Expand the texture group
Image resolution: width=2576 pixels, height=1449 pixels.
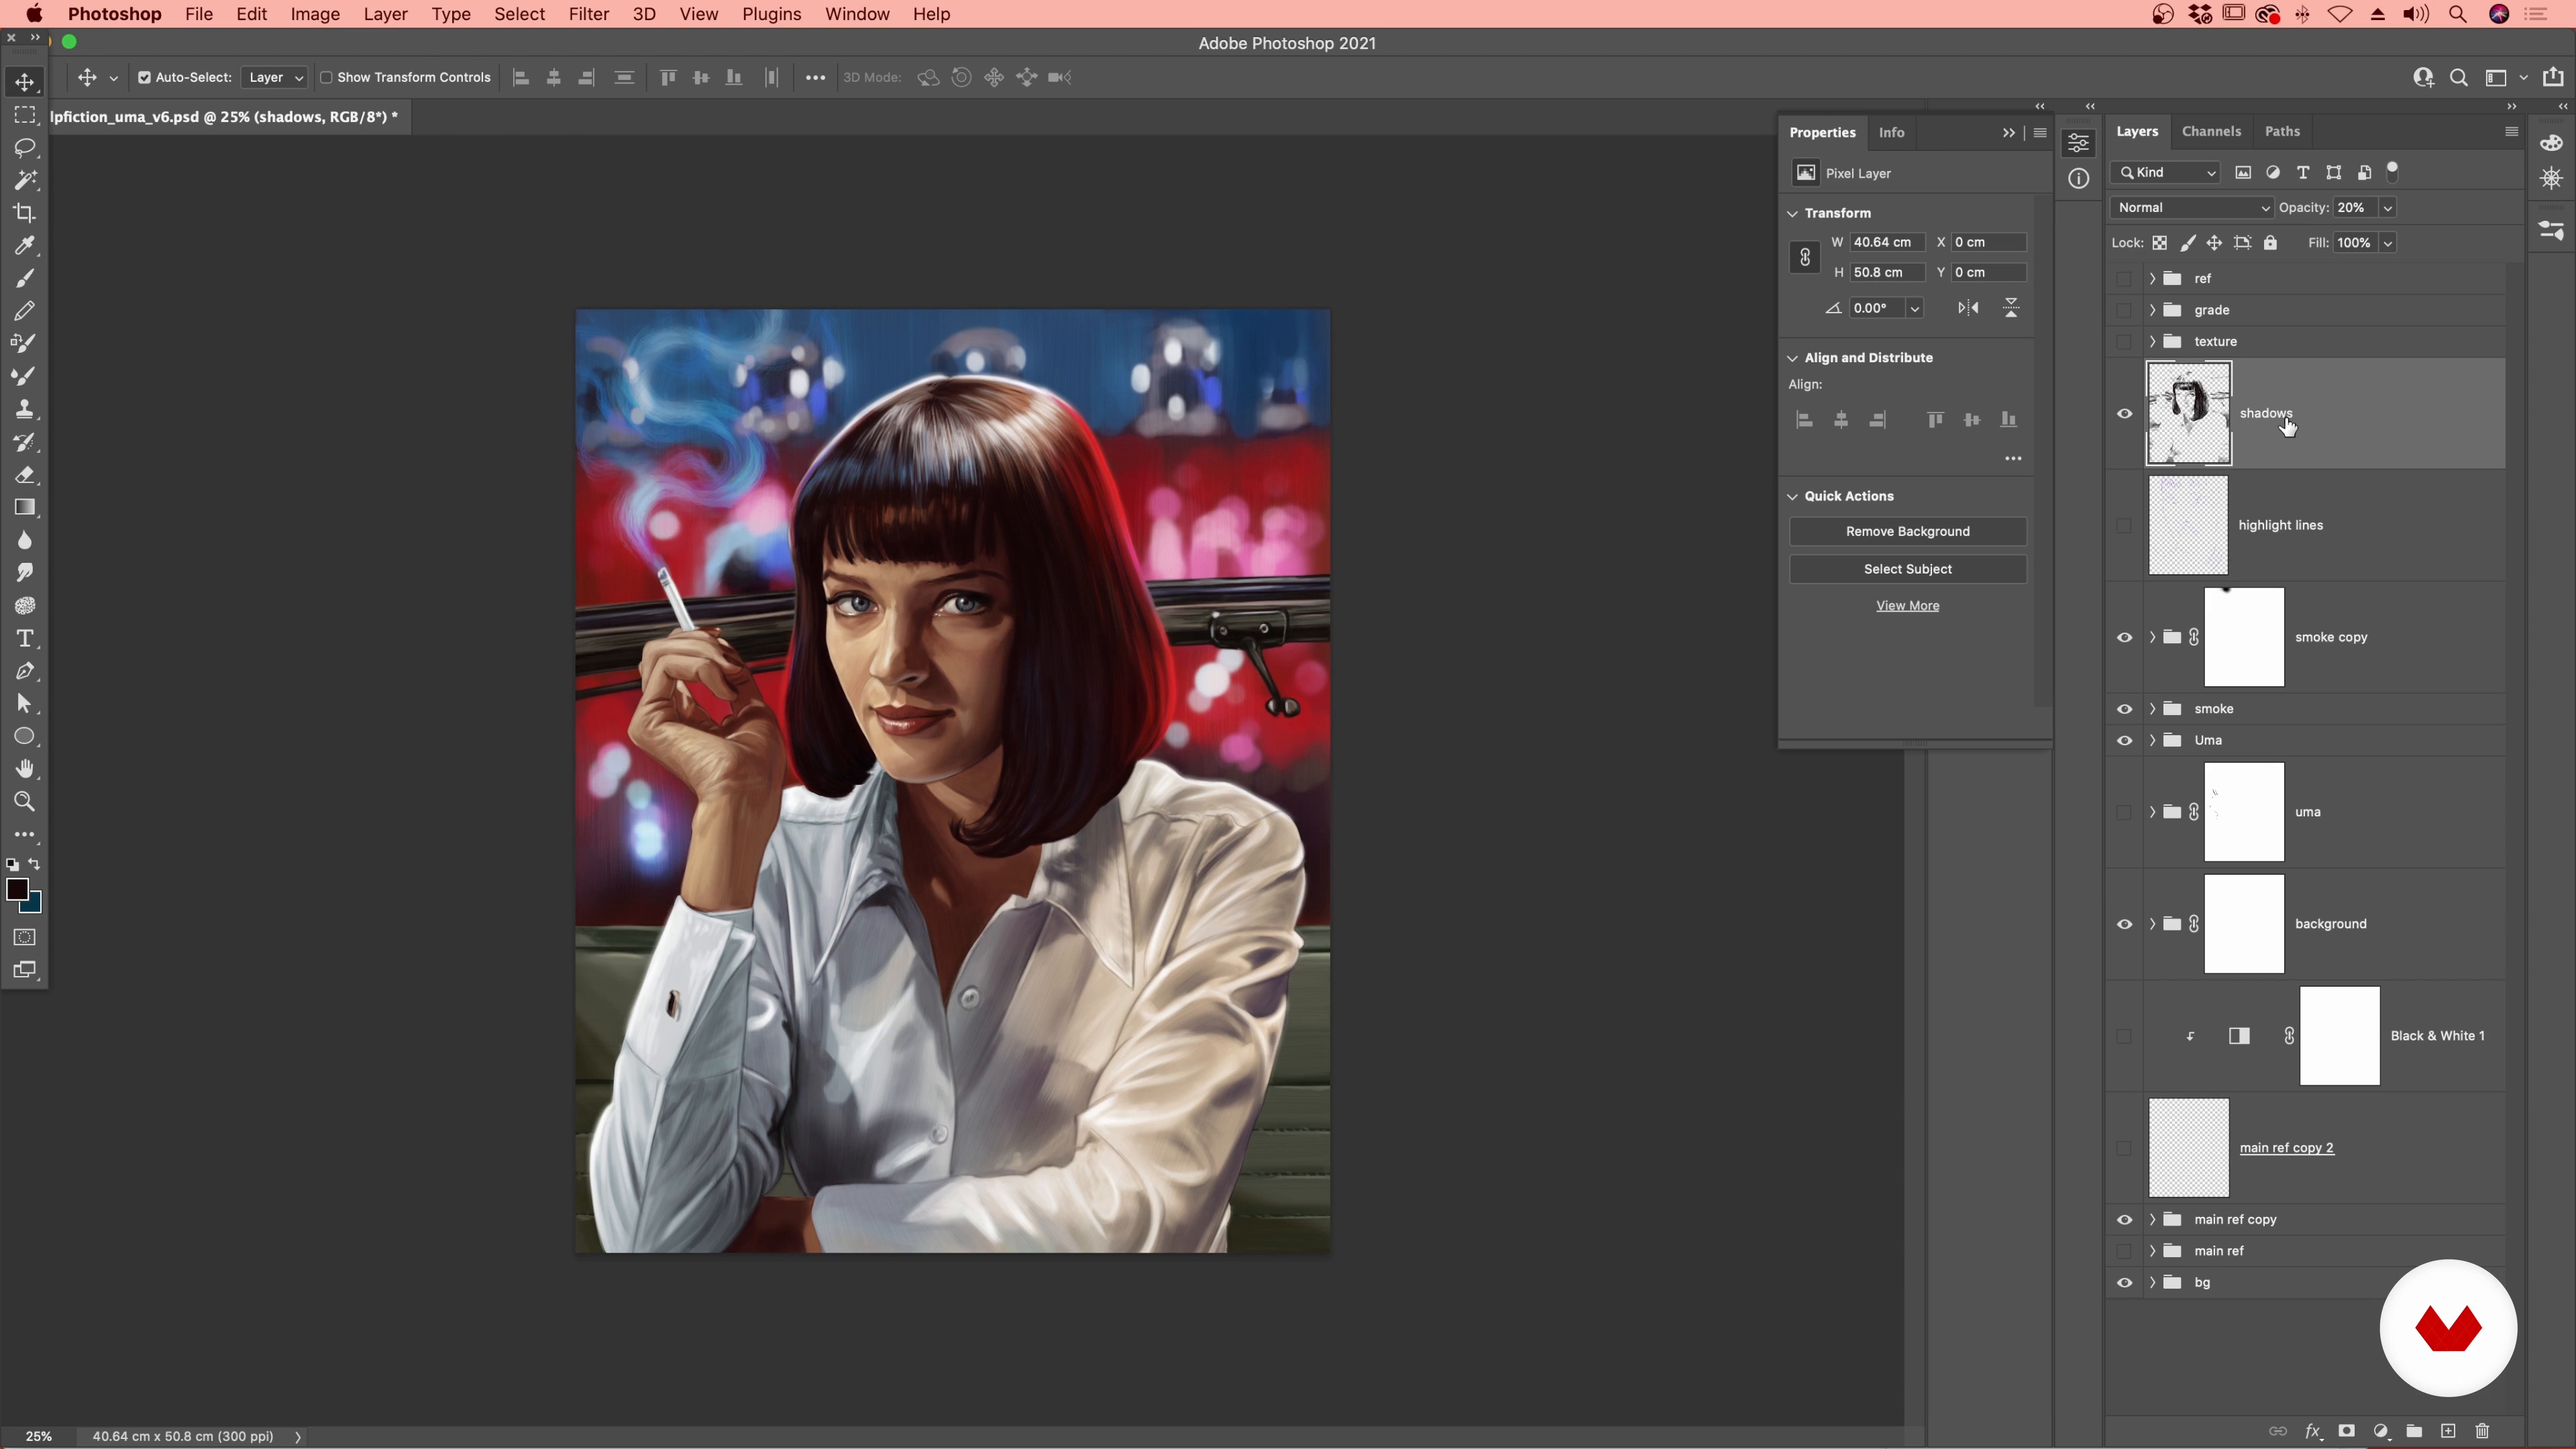pos(2152,341)
